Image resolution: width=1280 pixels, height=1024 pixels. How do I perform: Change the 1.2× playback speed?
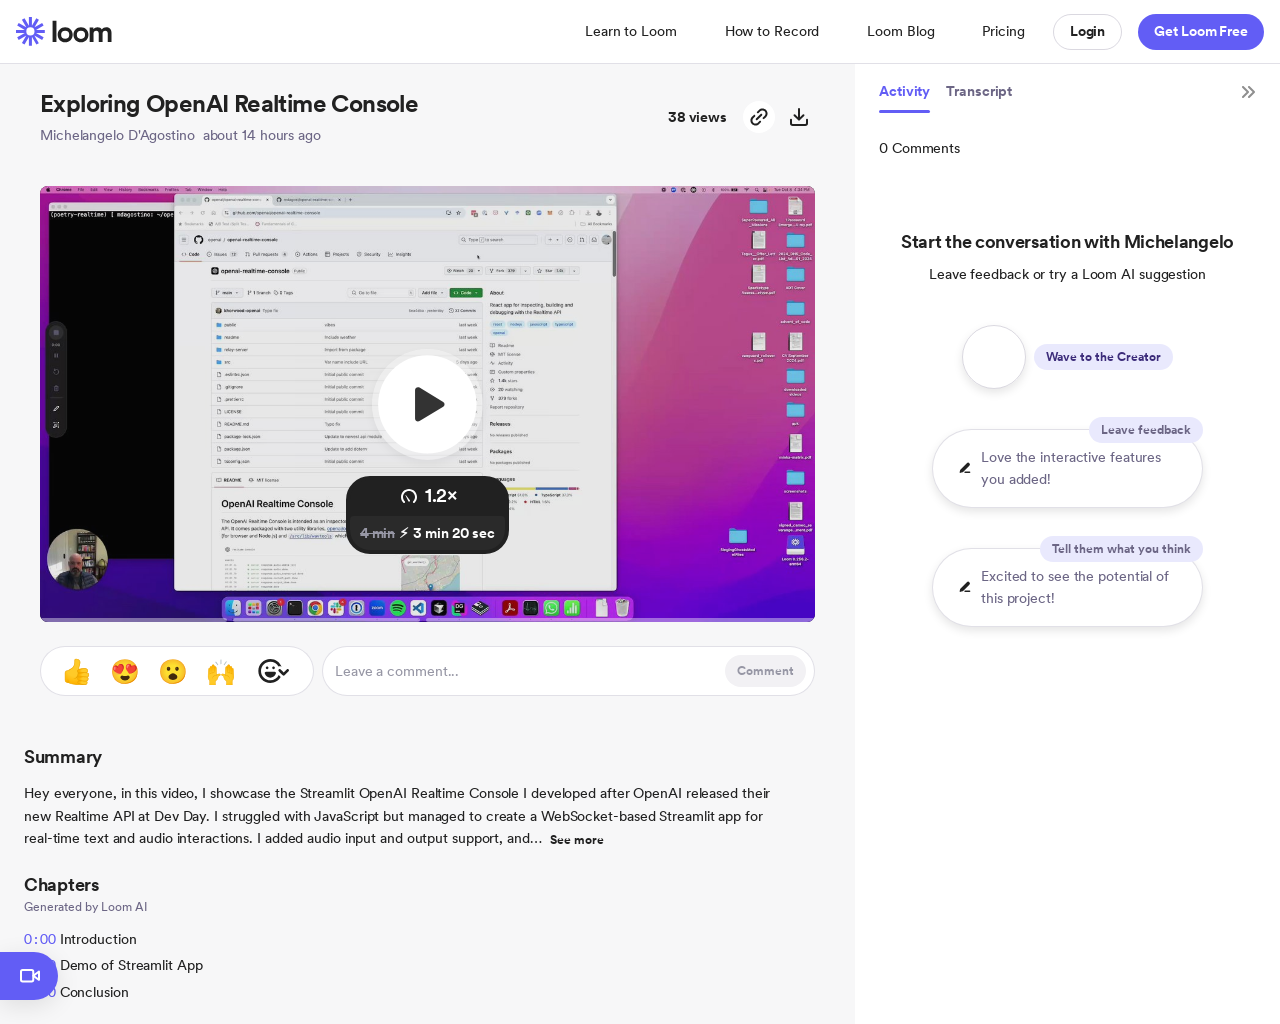point(428,496)
